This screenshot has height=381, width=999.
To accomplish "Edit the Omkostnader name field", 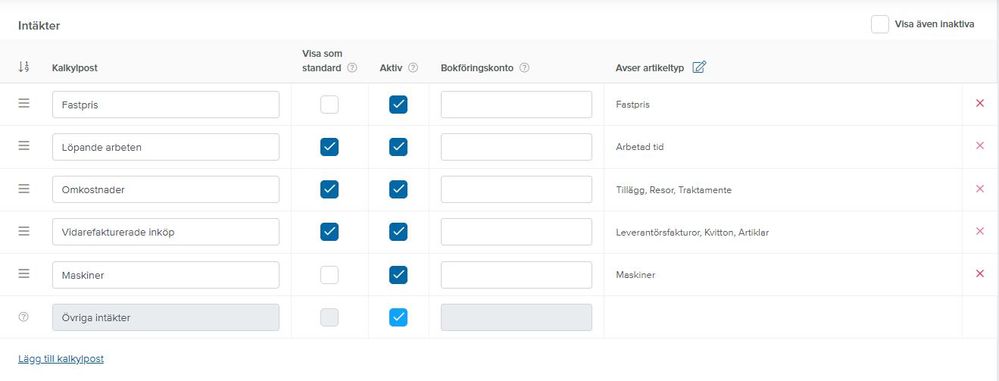I will (x=166, y=189).
